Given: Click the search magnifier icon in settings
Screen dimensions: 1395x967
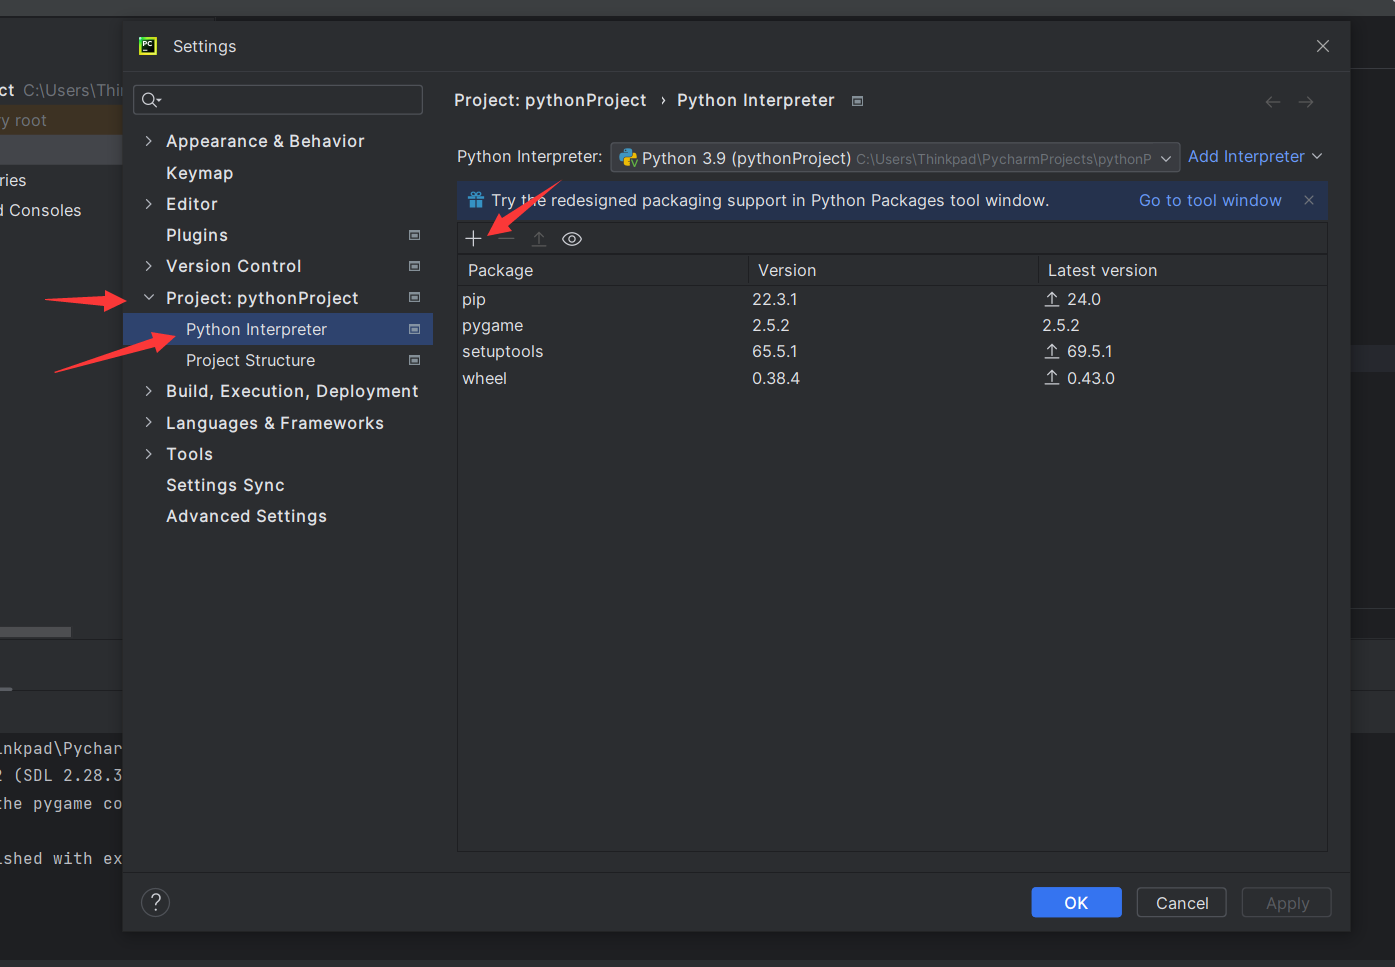Looking at the screenshot, I should pyautogui.click(x=151, y=100).
